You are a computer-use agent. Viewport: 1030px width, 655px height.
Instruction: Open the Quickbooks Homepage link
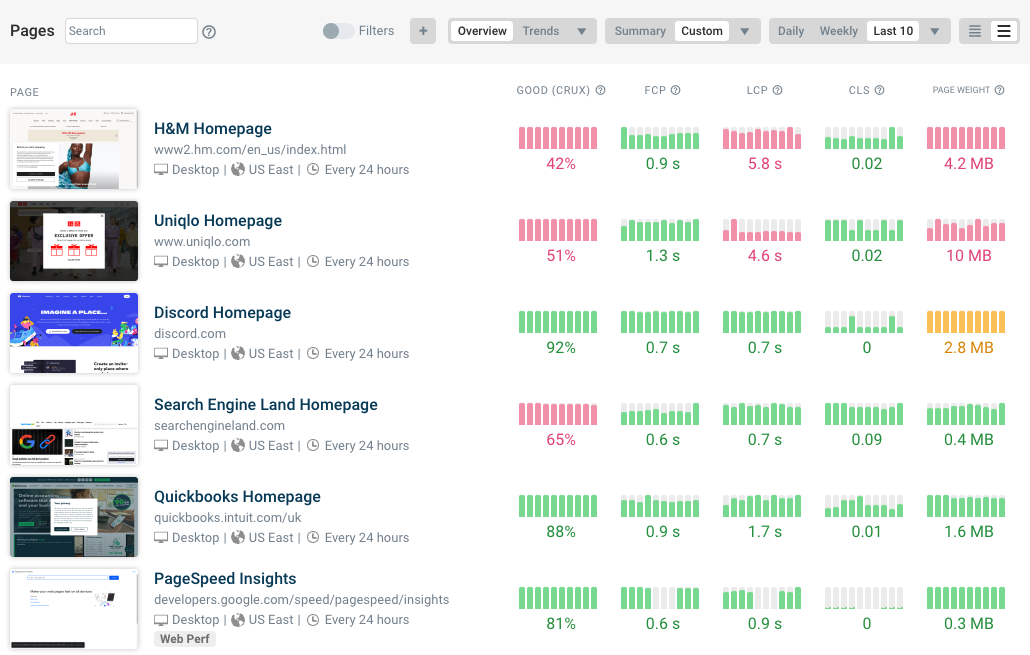[x=237, y=497]
